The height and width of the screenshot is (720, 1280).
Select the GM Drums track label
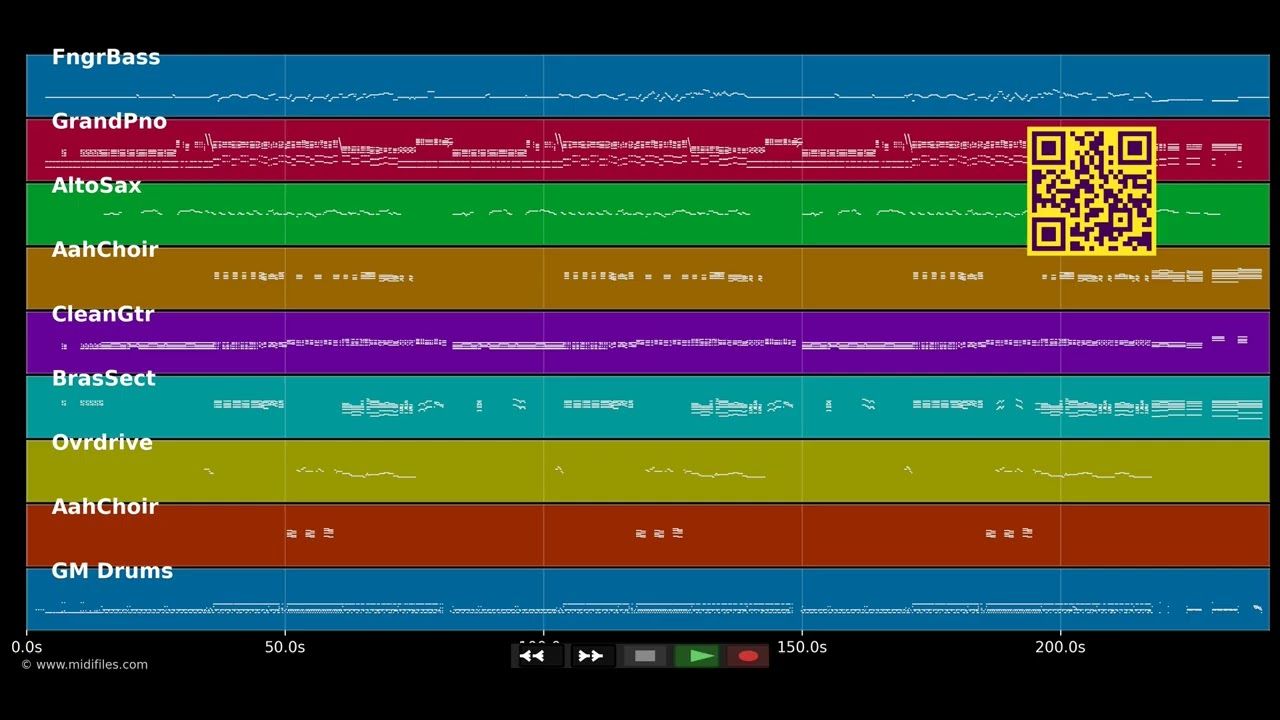click(x=112, y=571)
